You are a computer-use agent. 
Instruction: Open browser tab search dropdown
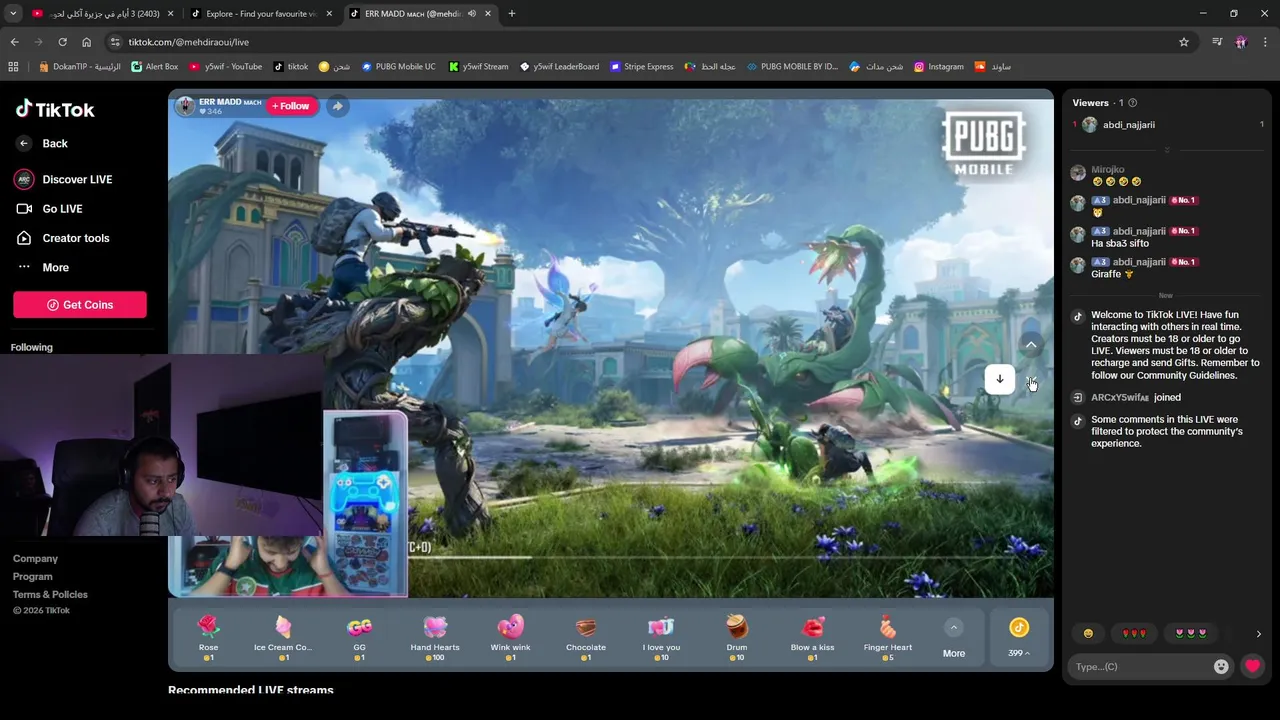tap(12, 14)
